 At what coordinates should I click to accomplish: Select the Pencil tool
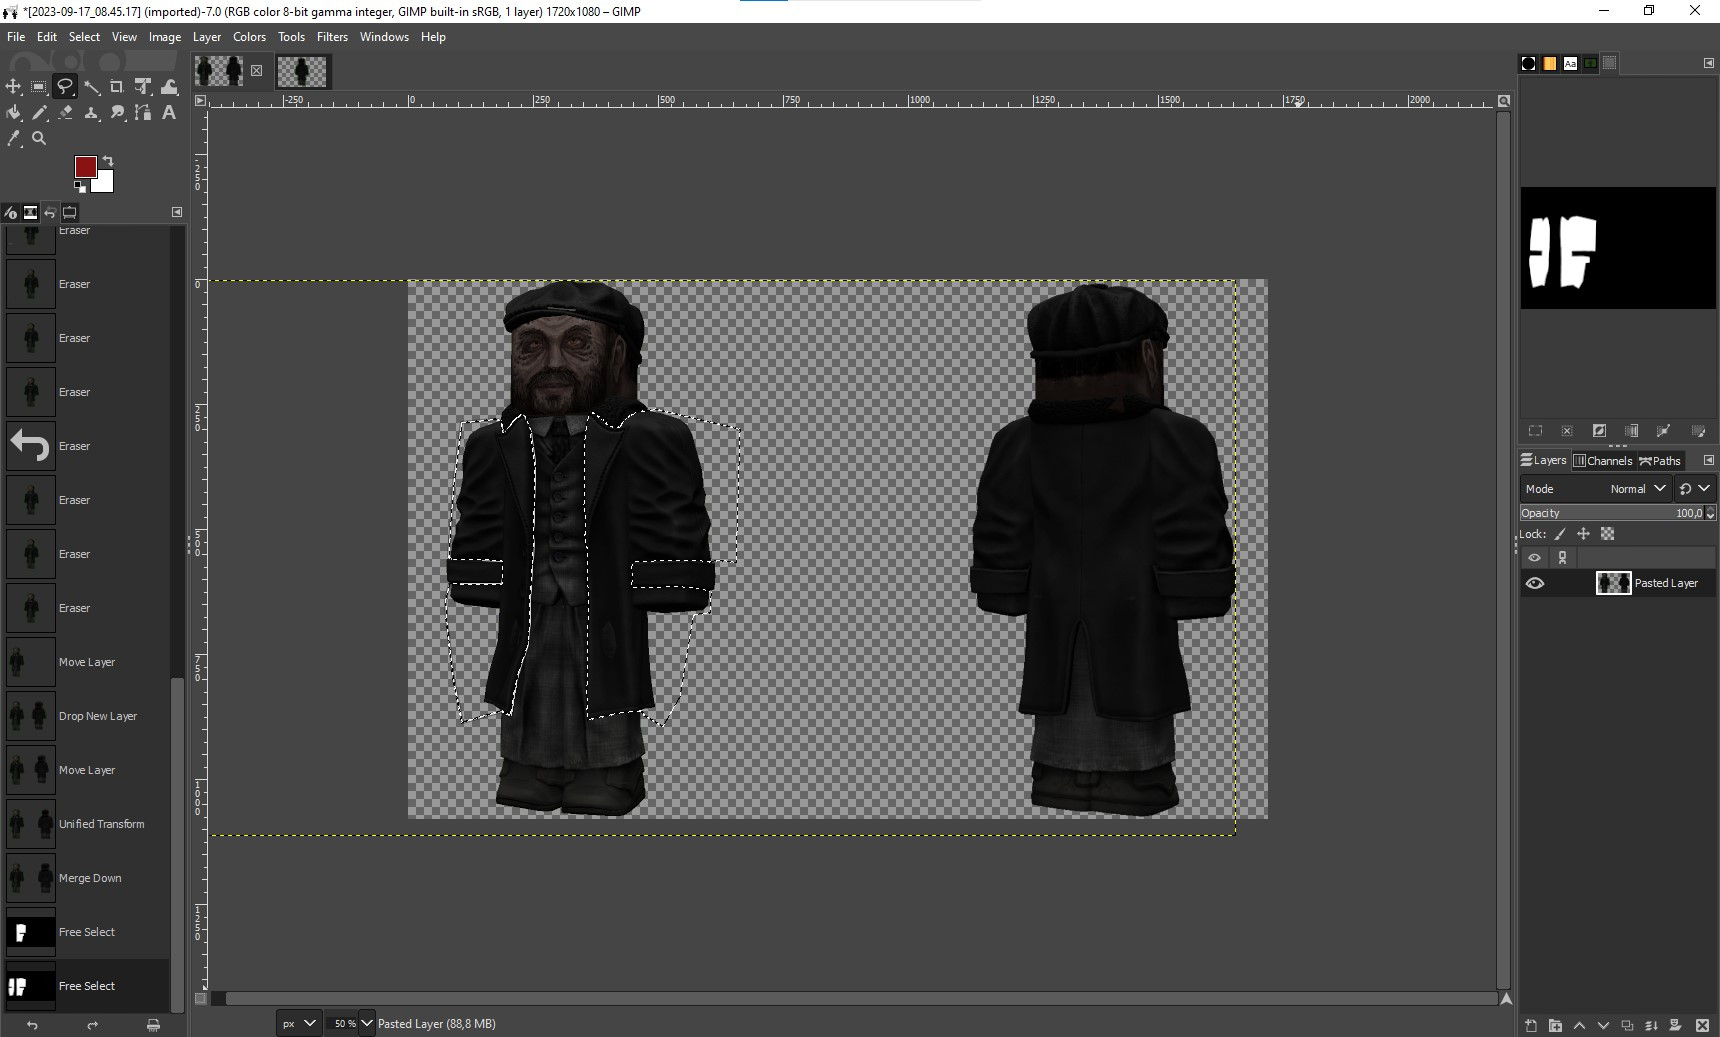39,113
